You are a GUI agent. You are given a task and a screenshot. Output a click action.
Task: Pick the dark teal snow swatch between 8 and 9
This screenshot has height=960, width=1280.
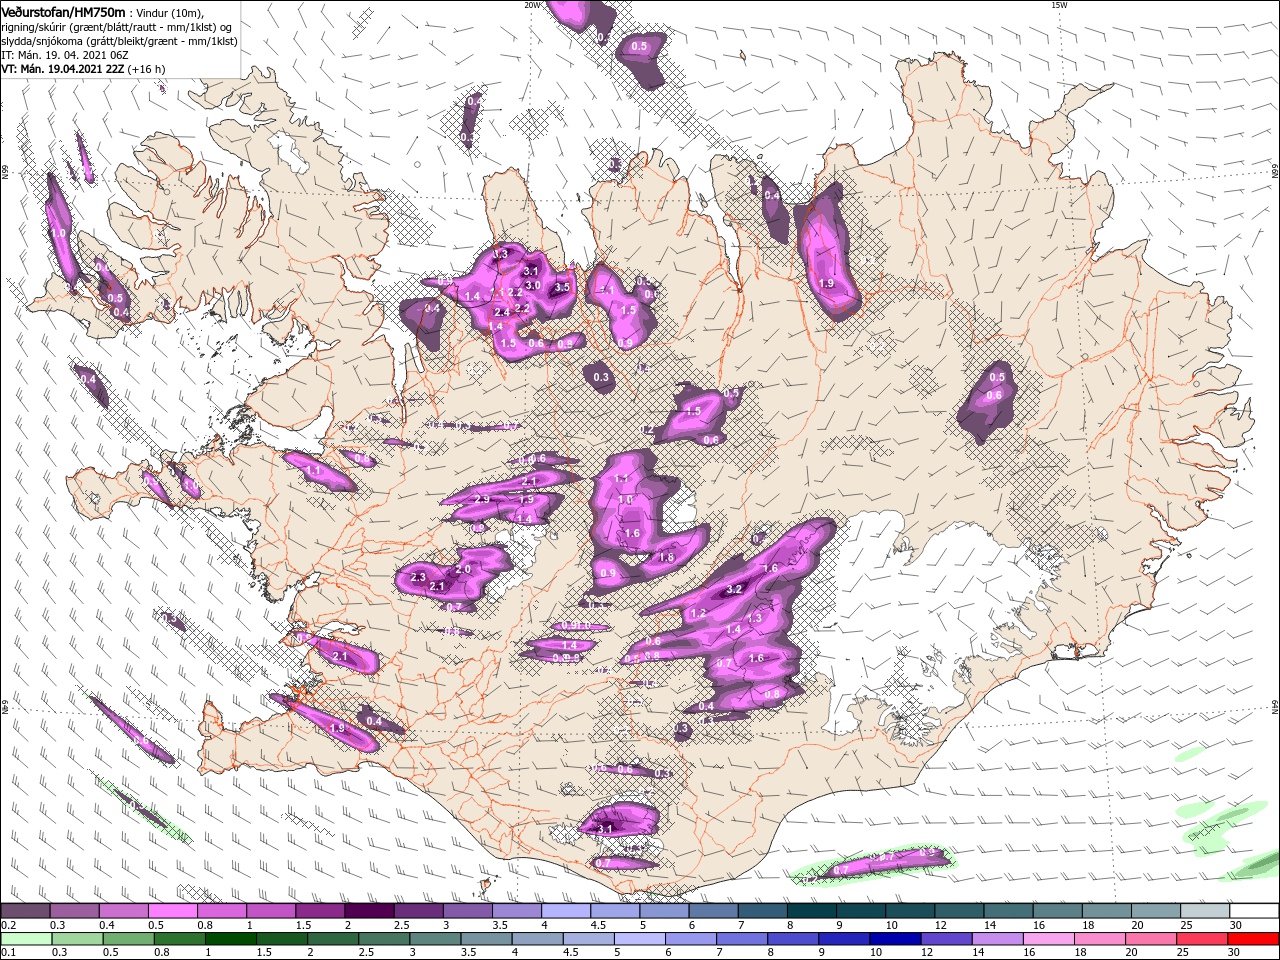(x=812, y=911)
